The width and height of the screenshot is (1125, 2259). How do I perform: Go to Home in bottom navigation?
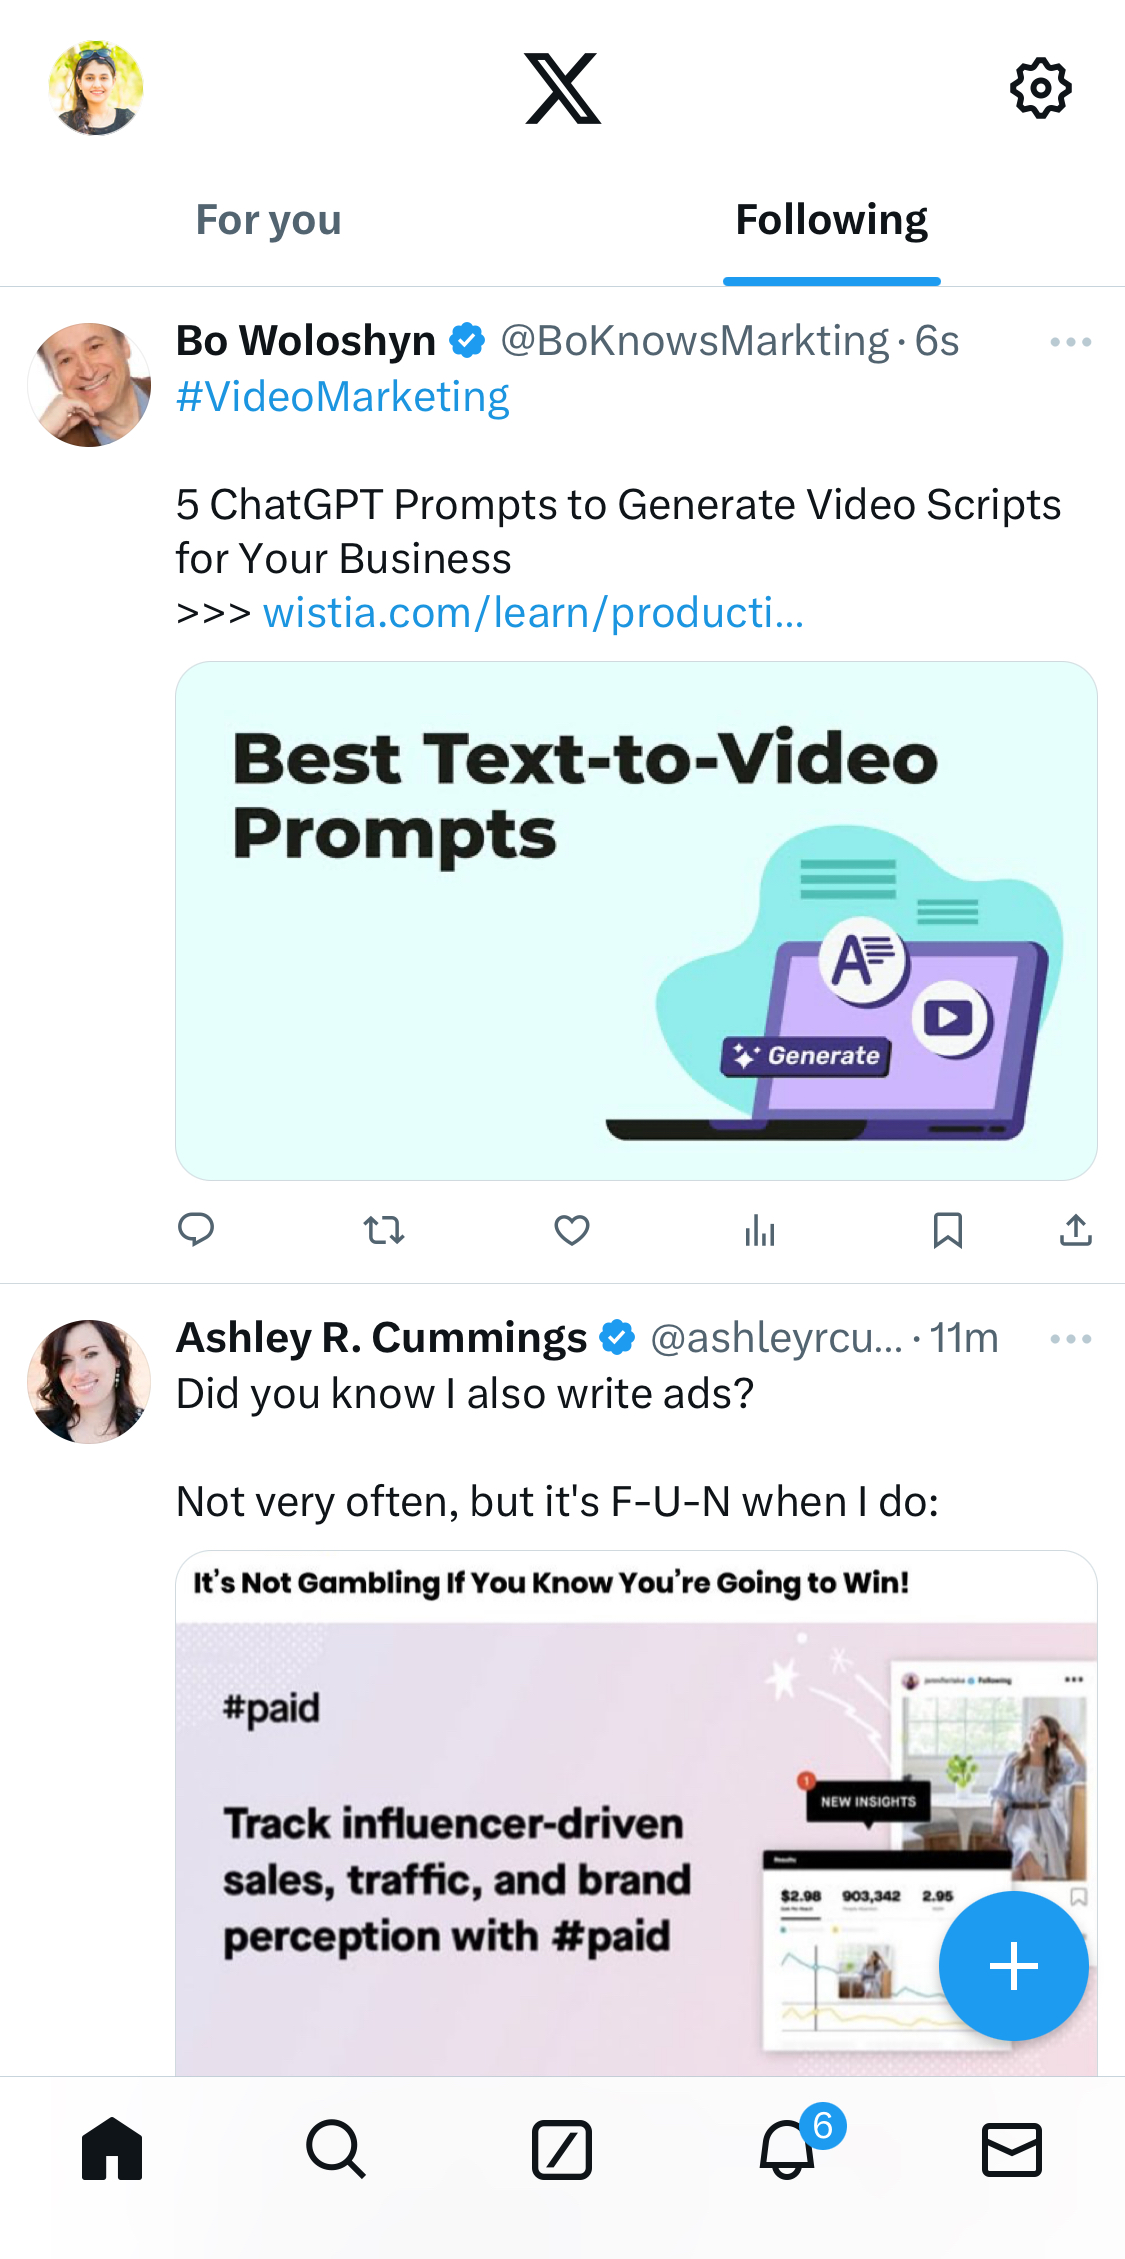(112, 2149)
